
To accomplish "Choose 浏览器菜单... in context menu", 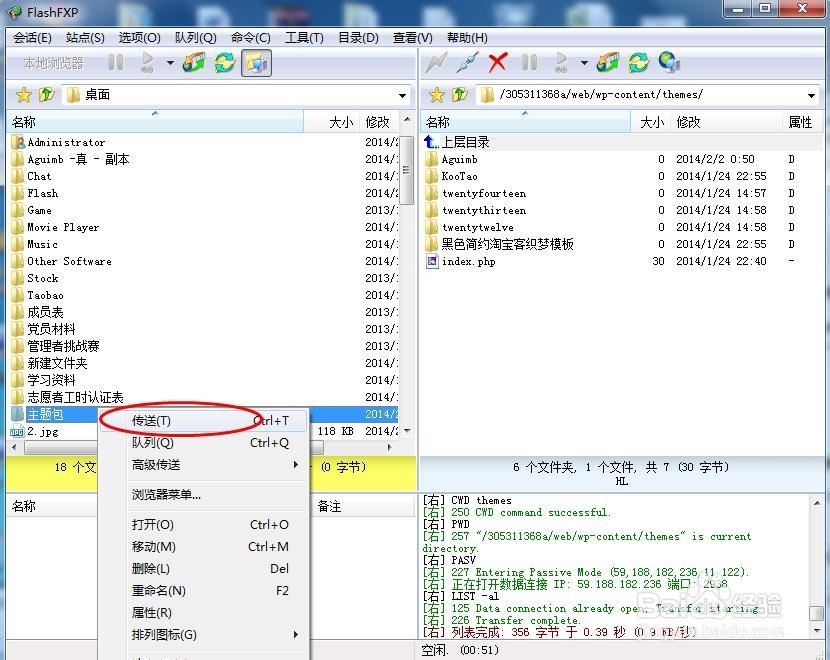I will [x=204, y=494].
